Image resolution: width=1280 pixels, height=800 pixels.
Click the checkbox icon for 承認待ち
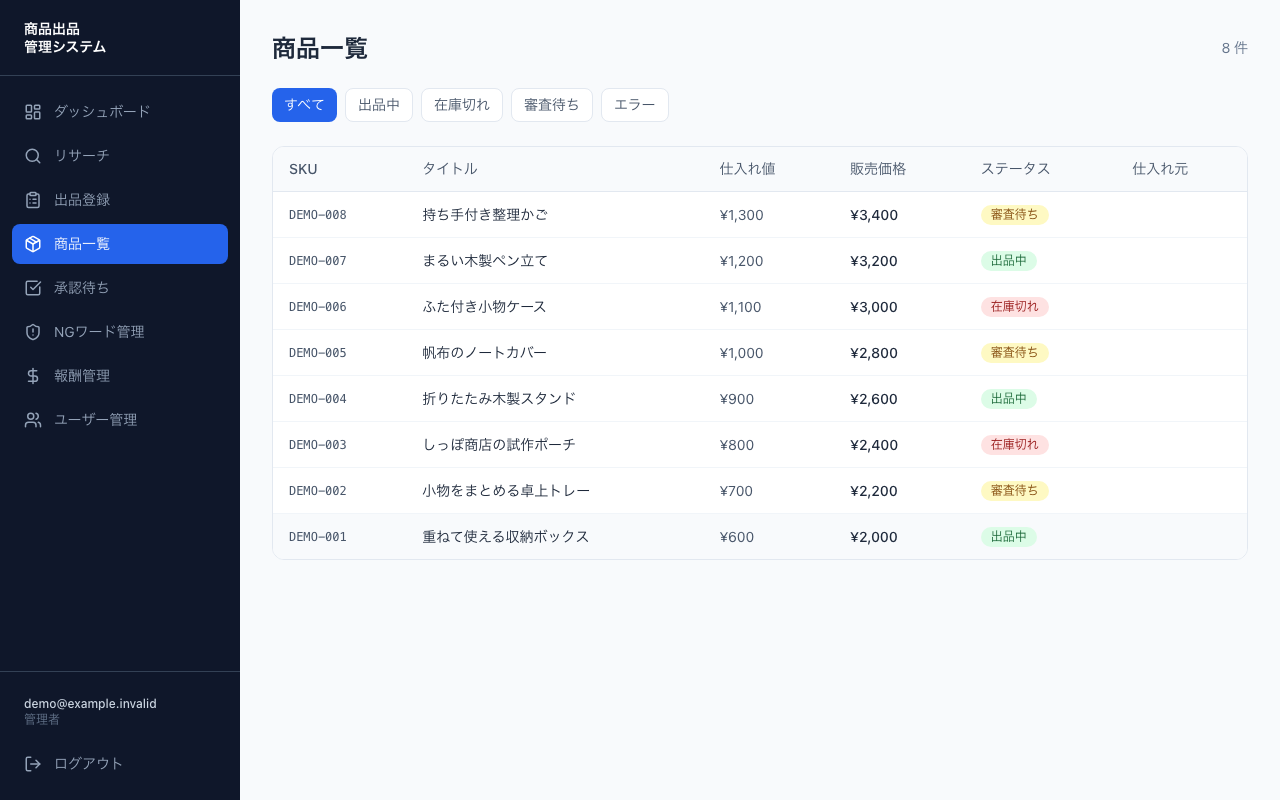pos(33,288)
